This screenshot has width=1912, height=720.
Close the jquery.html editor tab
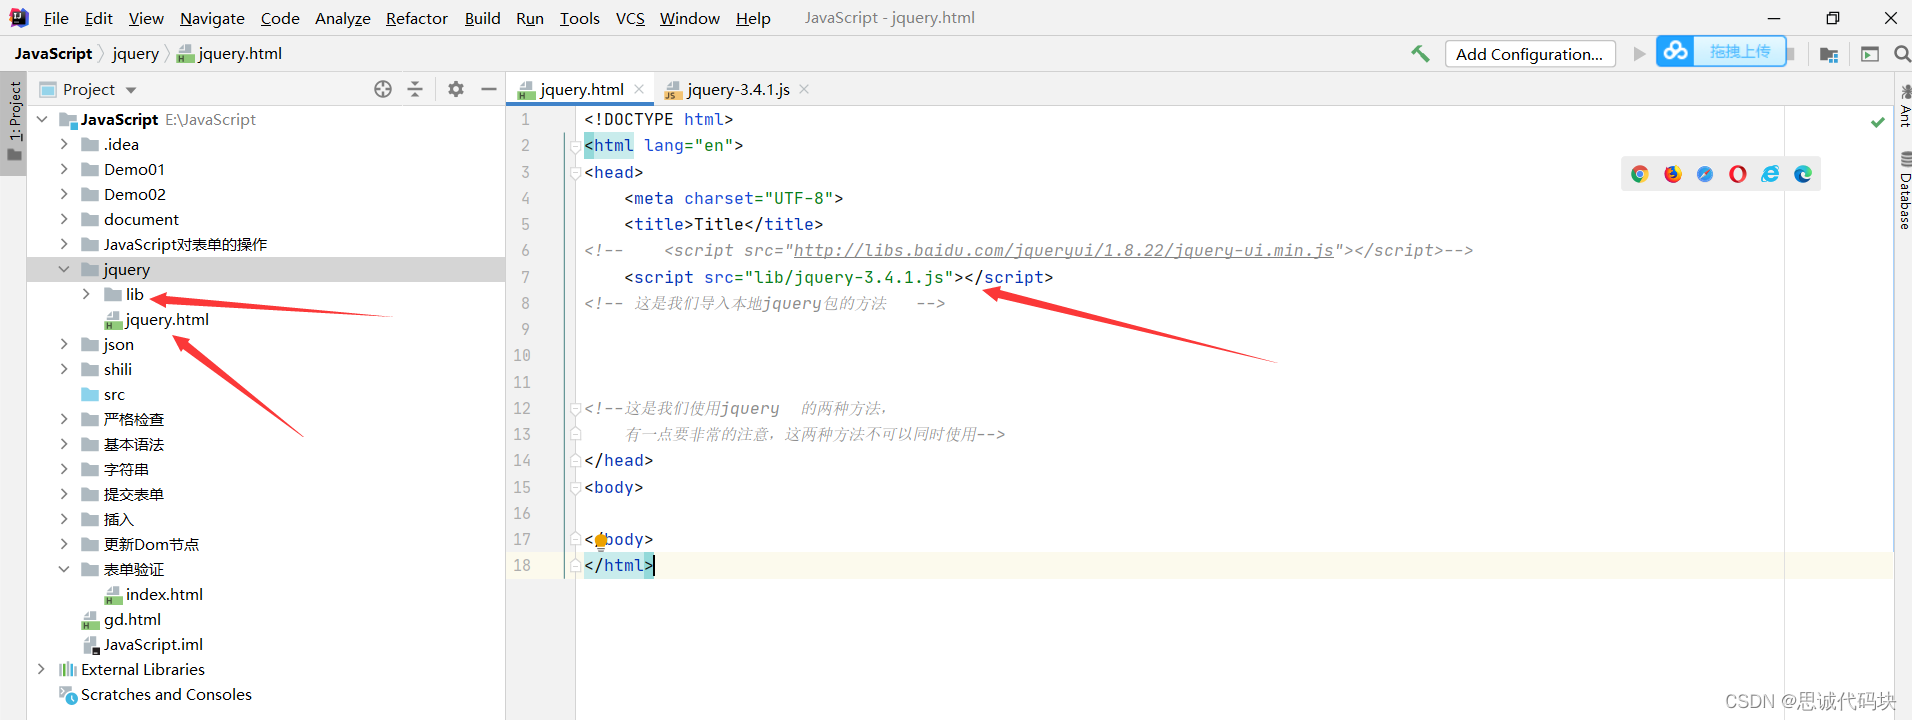click(639, 89)
